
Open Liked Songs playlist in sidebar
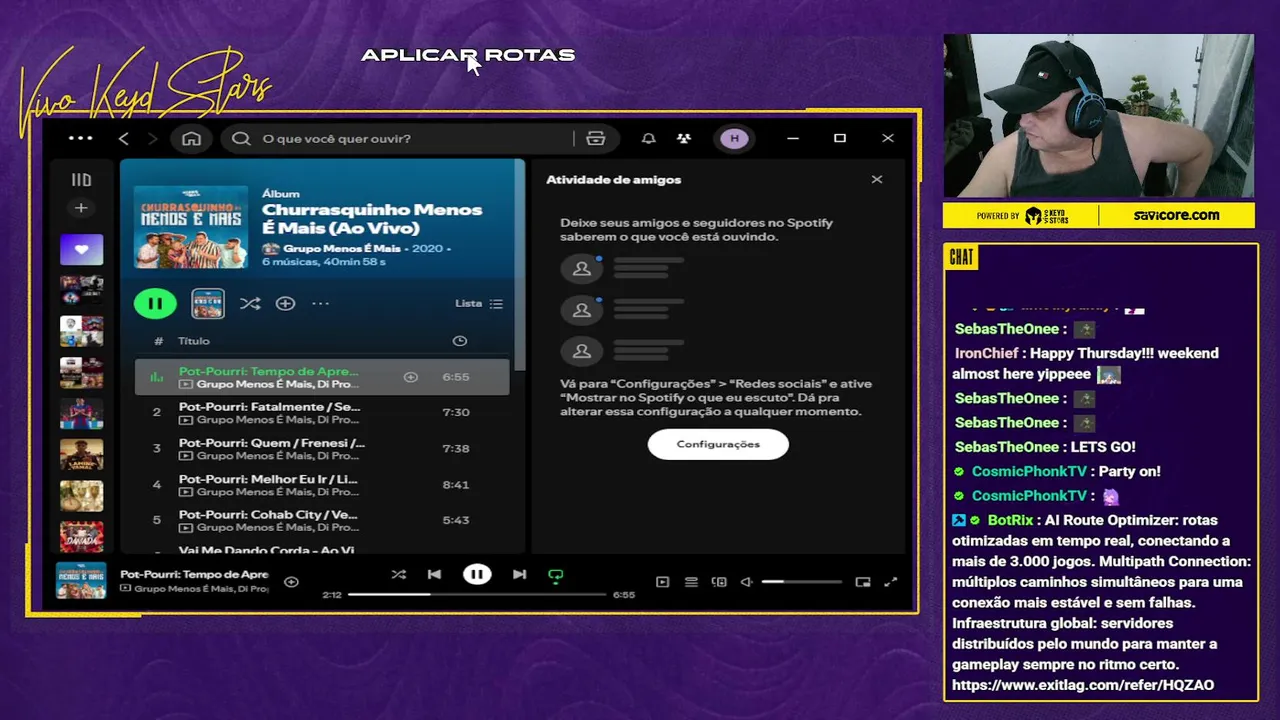point(81,249)
